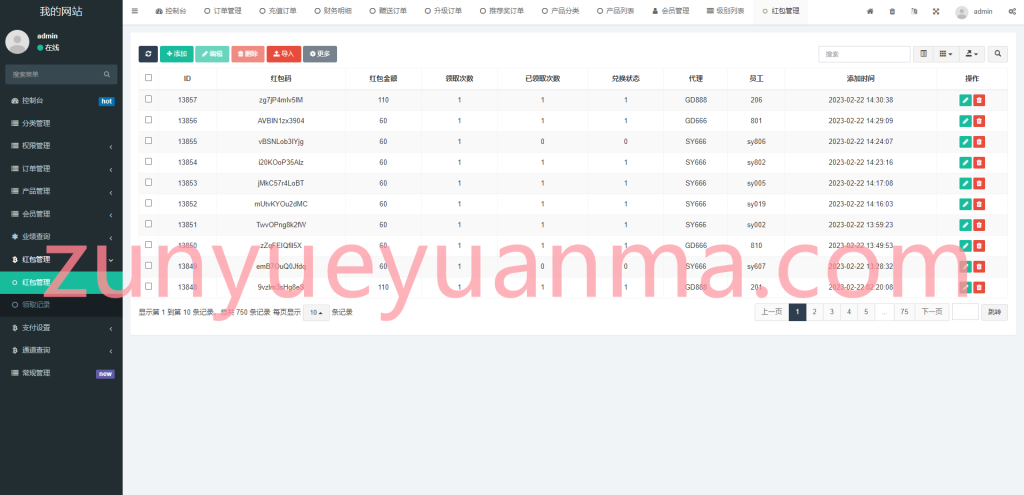Click edit icon for row 13855

tap(966, 142)
